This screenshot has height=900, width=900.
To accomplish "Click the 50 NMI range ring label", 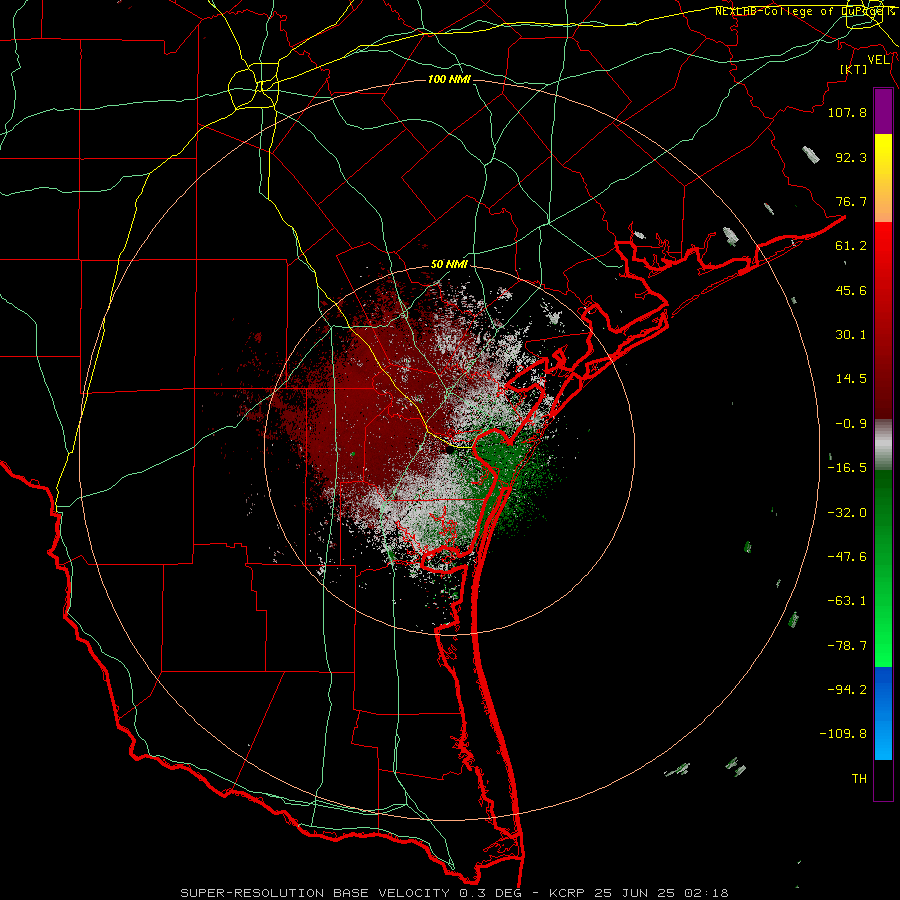I will (449, 264).
